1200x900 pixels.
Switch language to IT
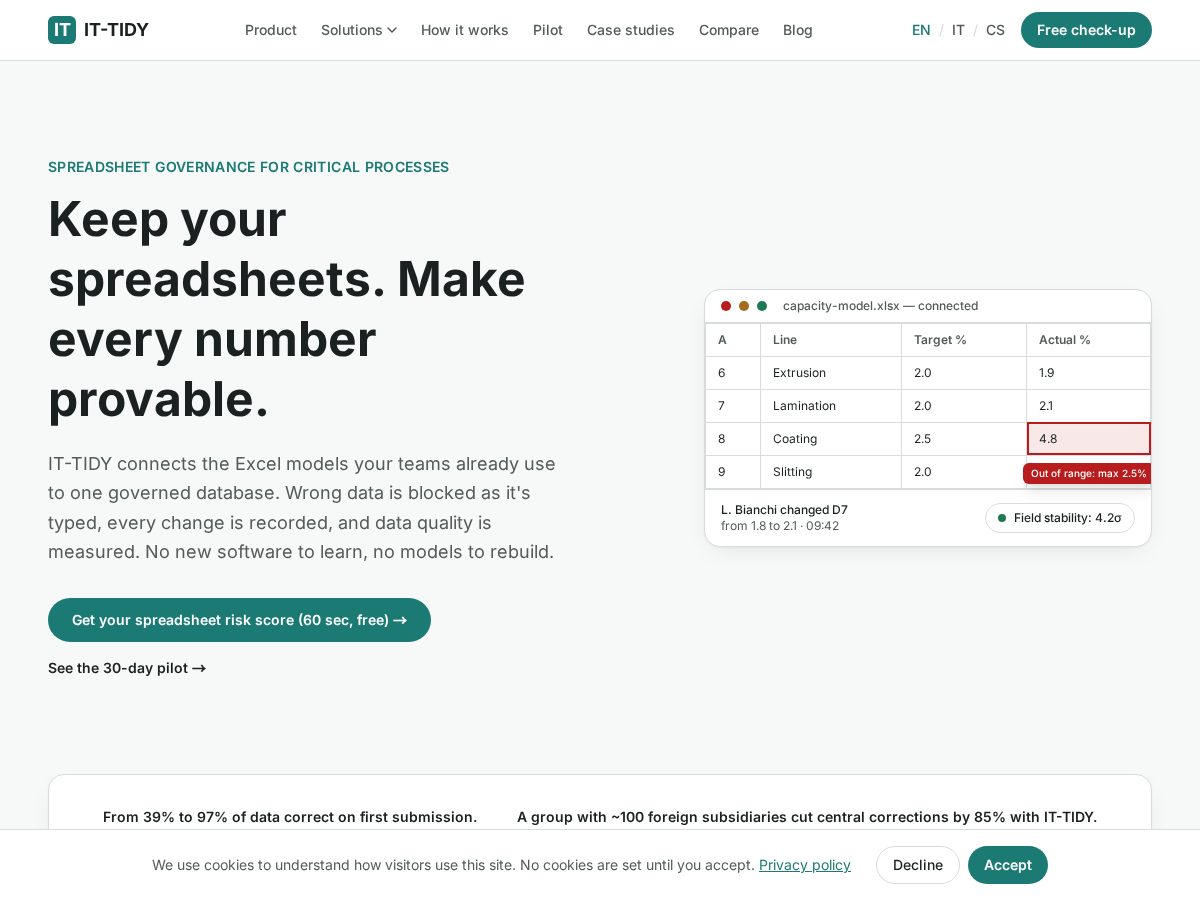[x=958, y=30]
